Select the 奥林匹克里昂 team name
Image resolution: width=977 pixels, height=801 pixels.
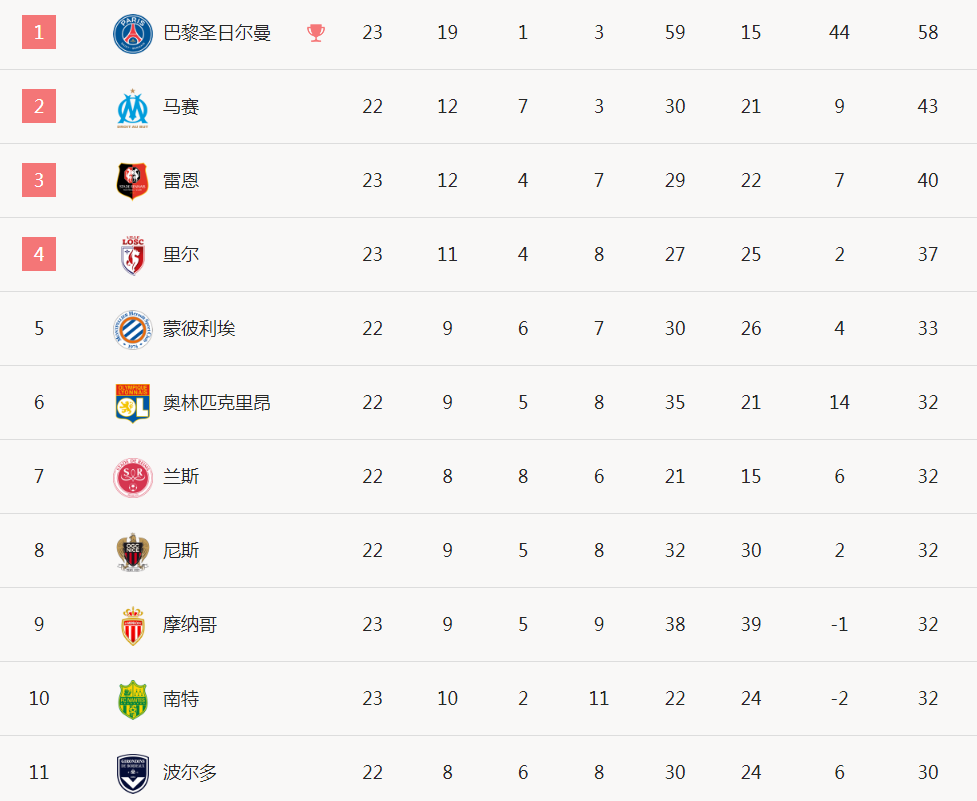pos(217,403)
